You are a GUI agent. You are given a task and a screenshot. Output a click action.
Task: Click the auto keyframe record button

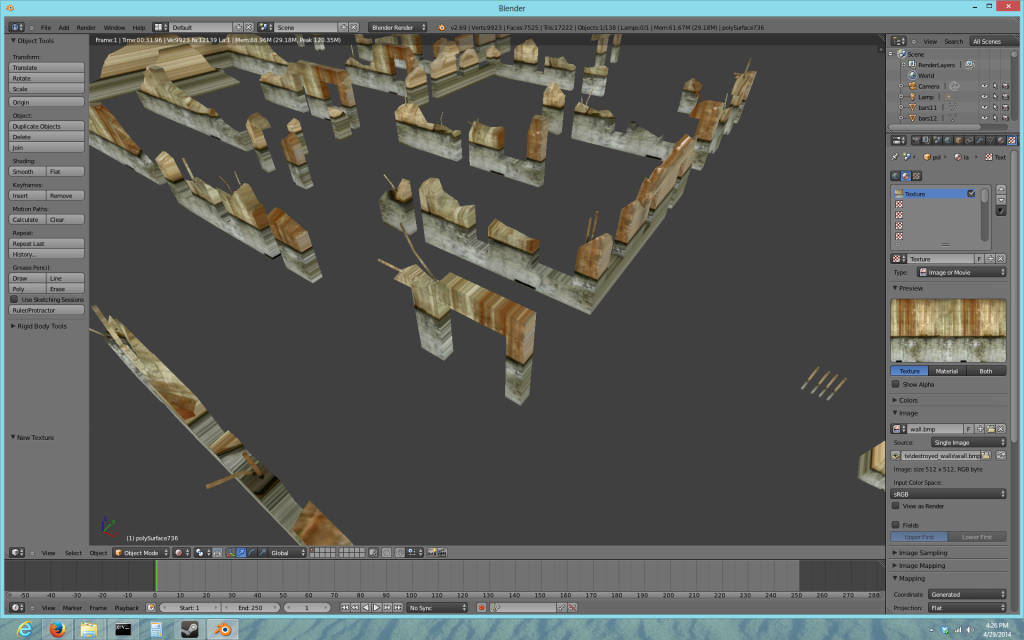pyautogui.click(x=481, y=607)
